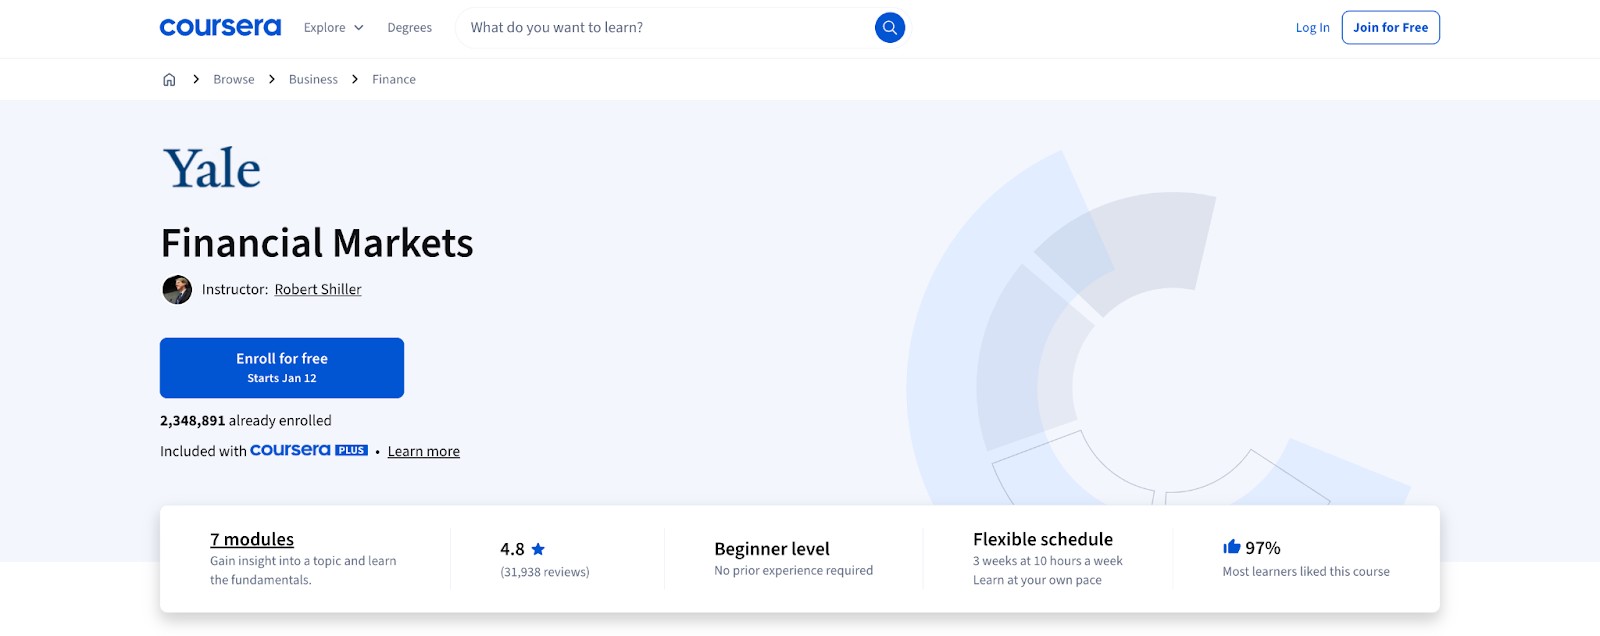Open the Degrees menu item

pyautogui.click(x=410, y=27)
